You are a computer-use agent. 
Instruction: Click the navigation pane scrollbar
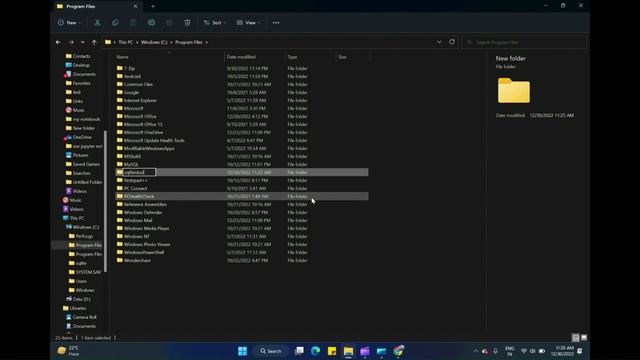106,201
